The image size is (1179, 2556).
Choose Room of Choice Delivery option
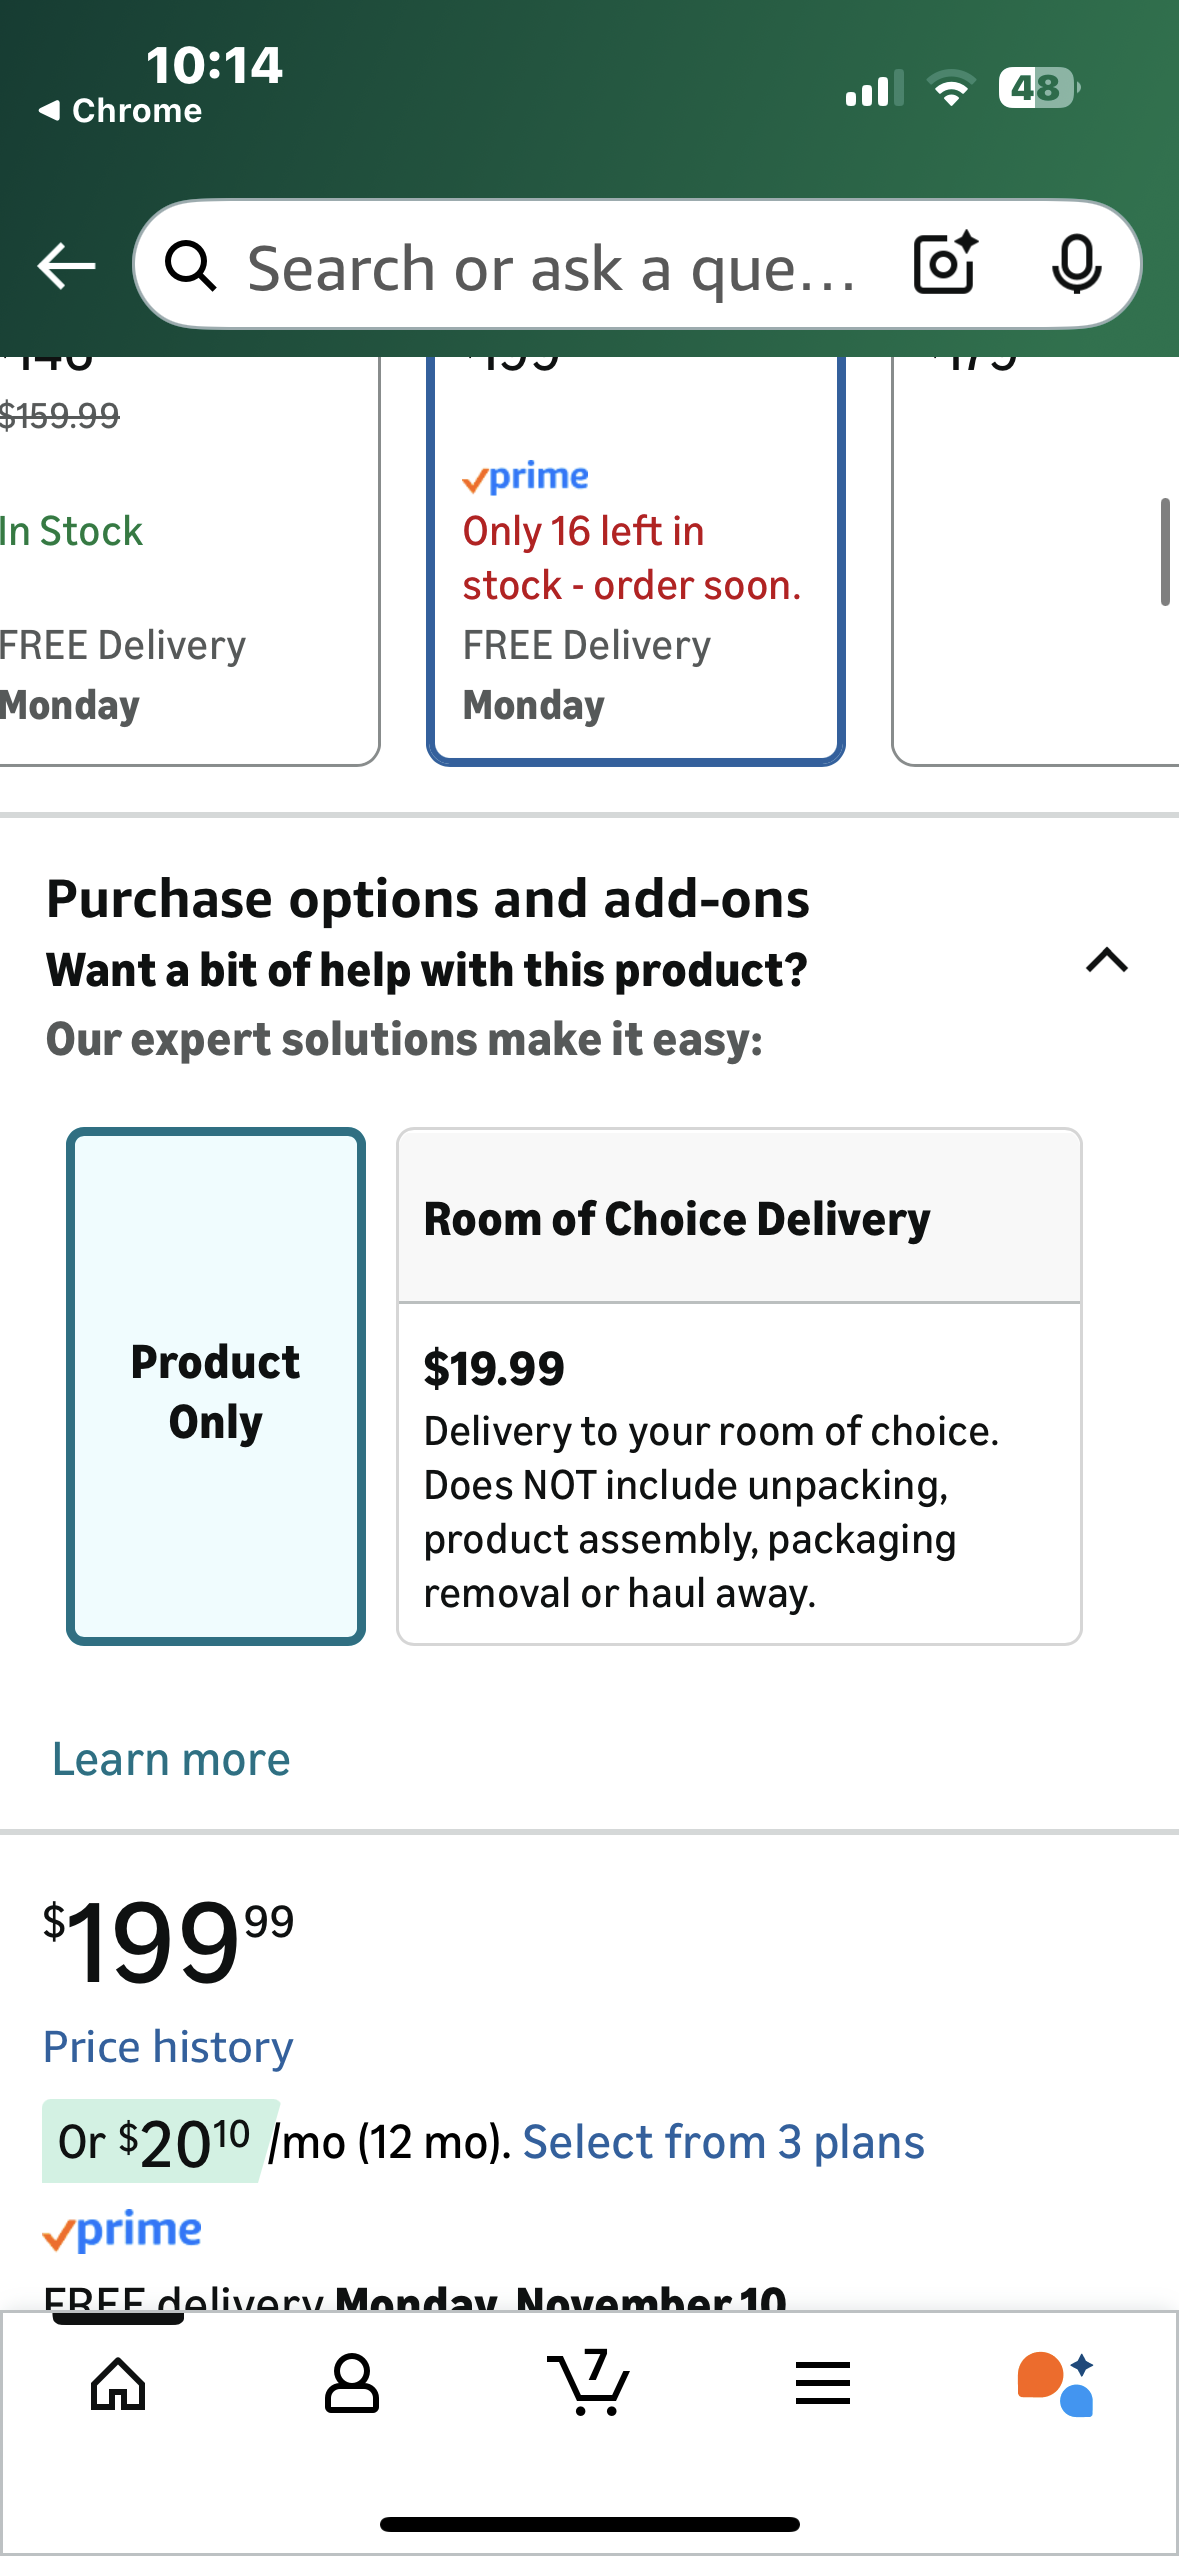pos(739,1387)
